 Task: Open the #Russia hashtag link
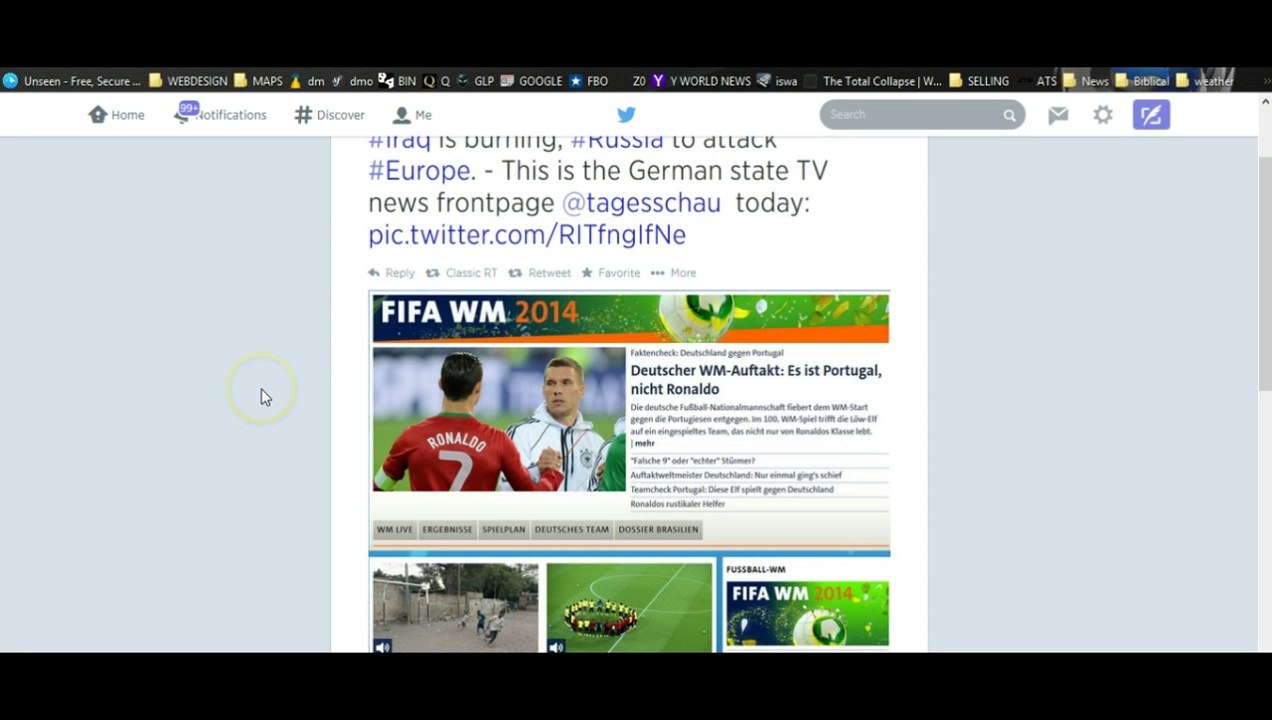pos(617,141)
